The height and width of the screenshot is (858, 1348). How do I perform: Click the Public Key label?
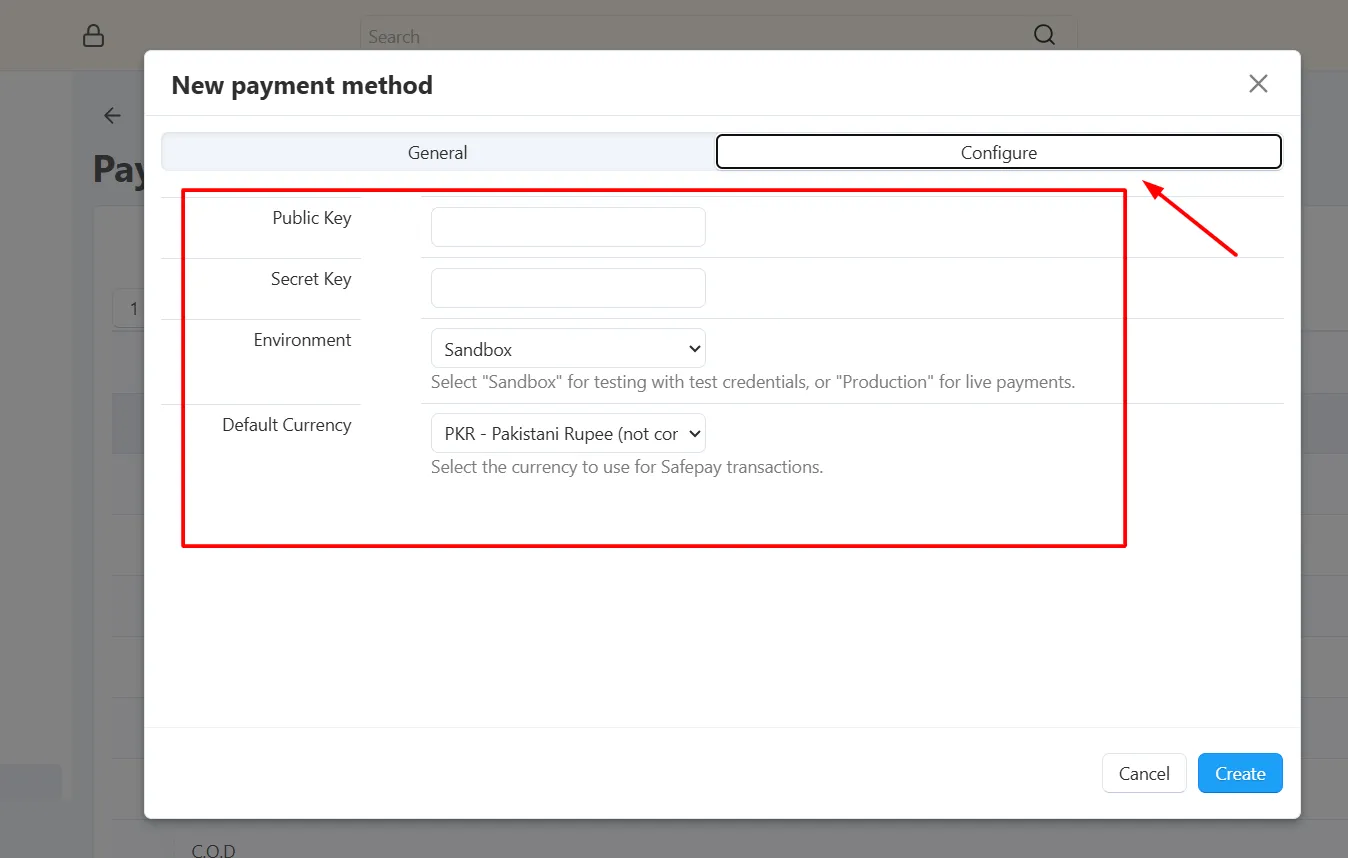click(x=312, y=218)
